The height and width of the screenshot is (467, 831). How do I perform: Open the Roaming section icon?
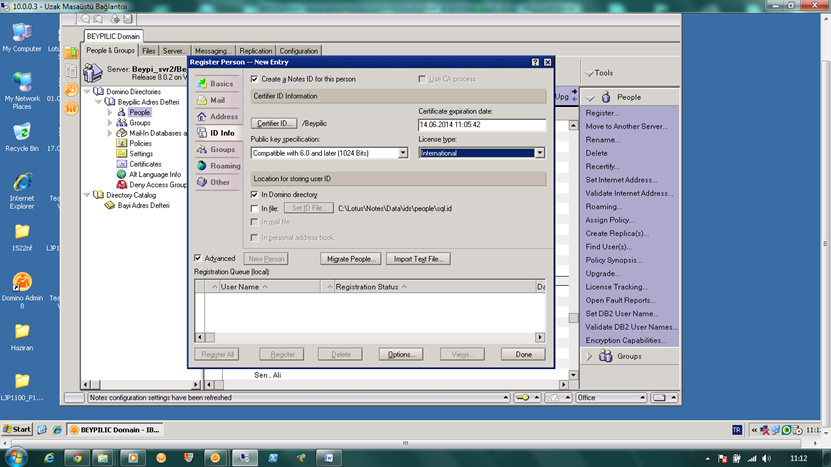(202, 166)
